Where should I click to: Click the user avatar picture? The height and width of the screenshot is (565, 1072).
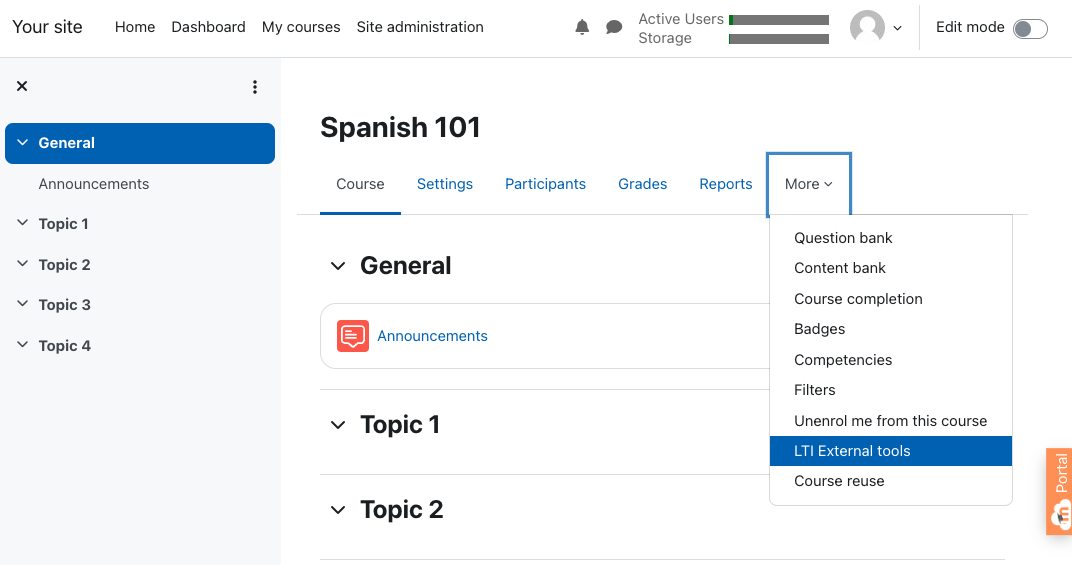point(867,28)
